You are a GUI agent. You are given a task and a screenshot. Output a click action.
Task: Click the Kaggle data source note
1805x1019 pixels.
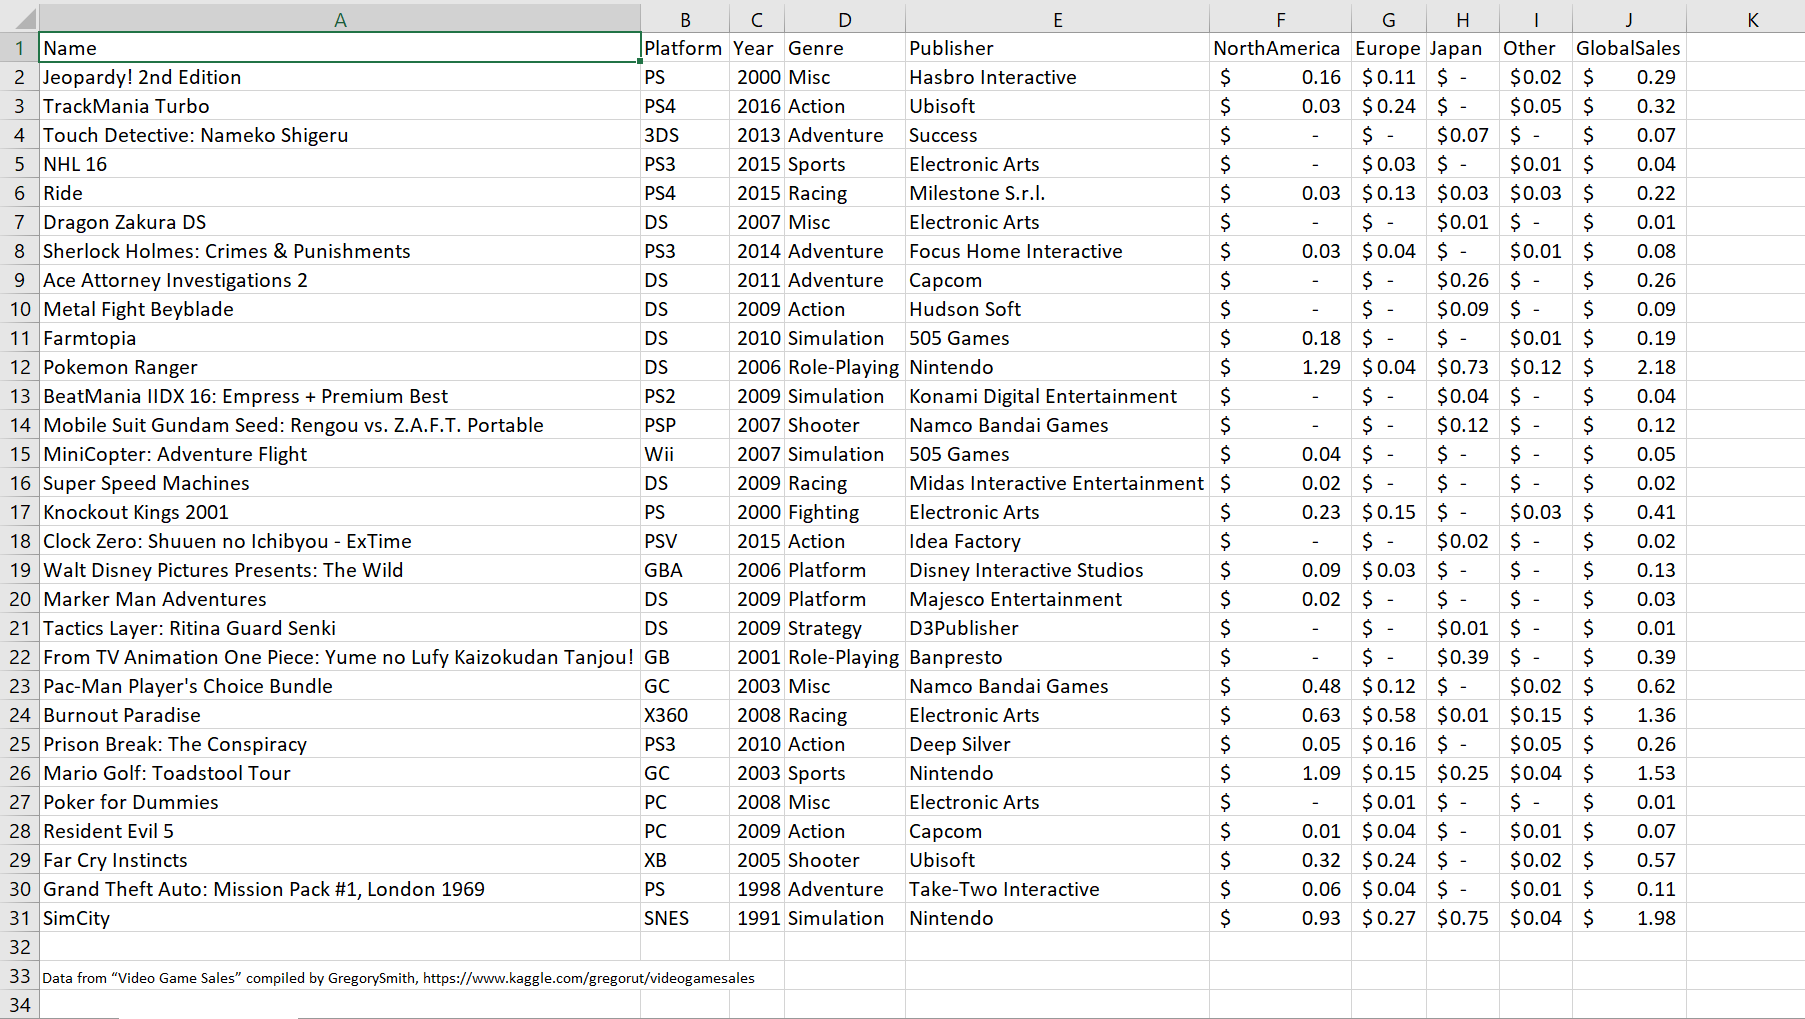click(x=398, y=978)
